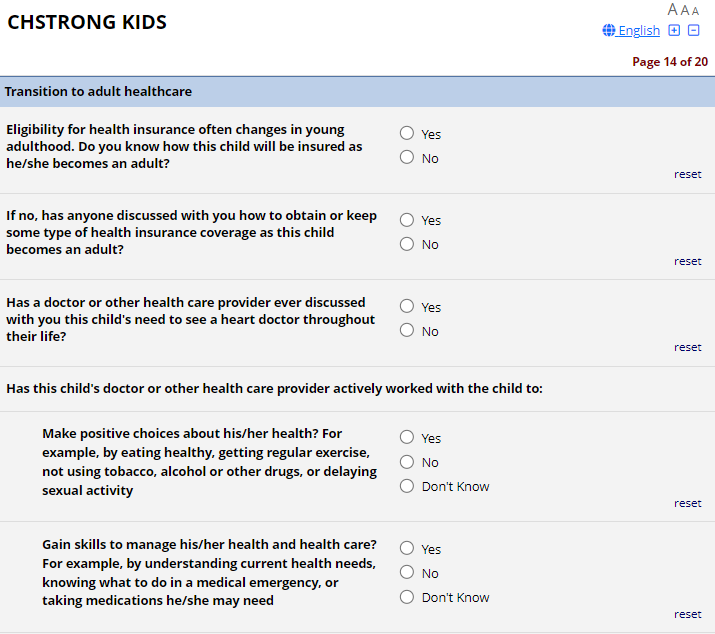715x634 pixels.
Task: Pick No for making positive health choices
Action: (x=407, y=462)
